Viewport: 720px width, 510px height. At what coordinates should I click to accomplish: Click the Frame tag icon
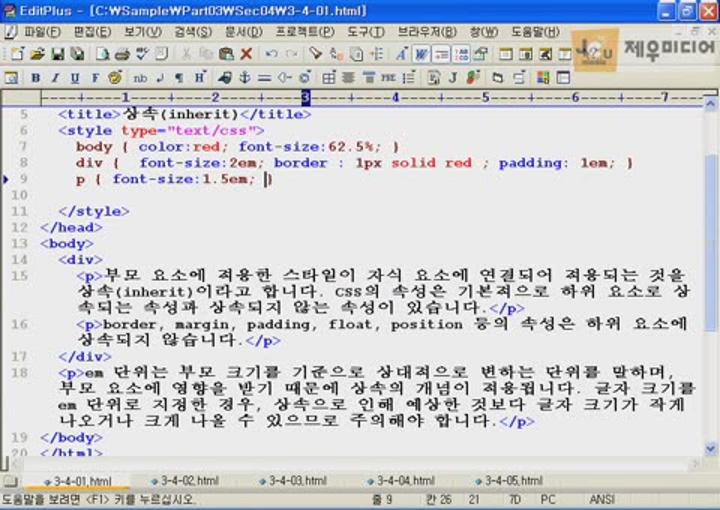tap(563, 78)
